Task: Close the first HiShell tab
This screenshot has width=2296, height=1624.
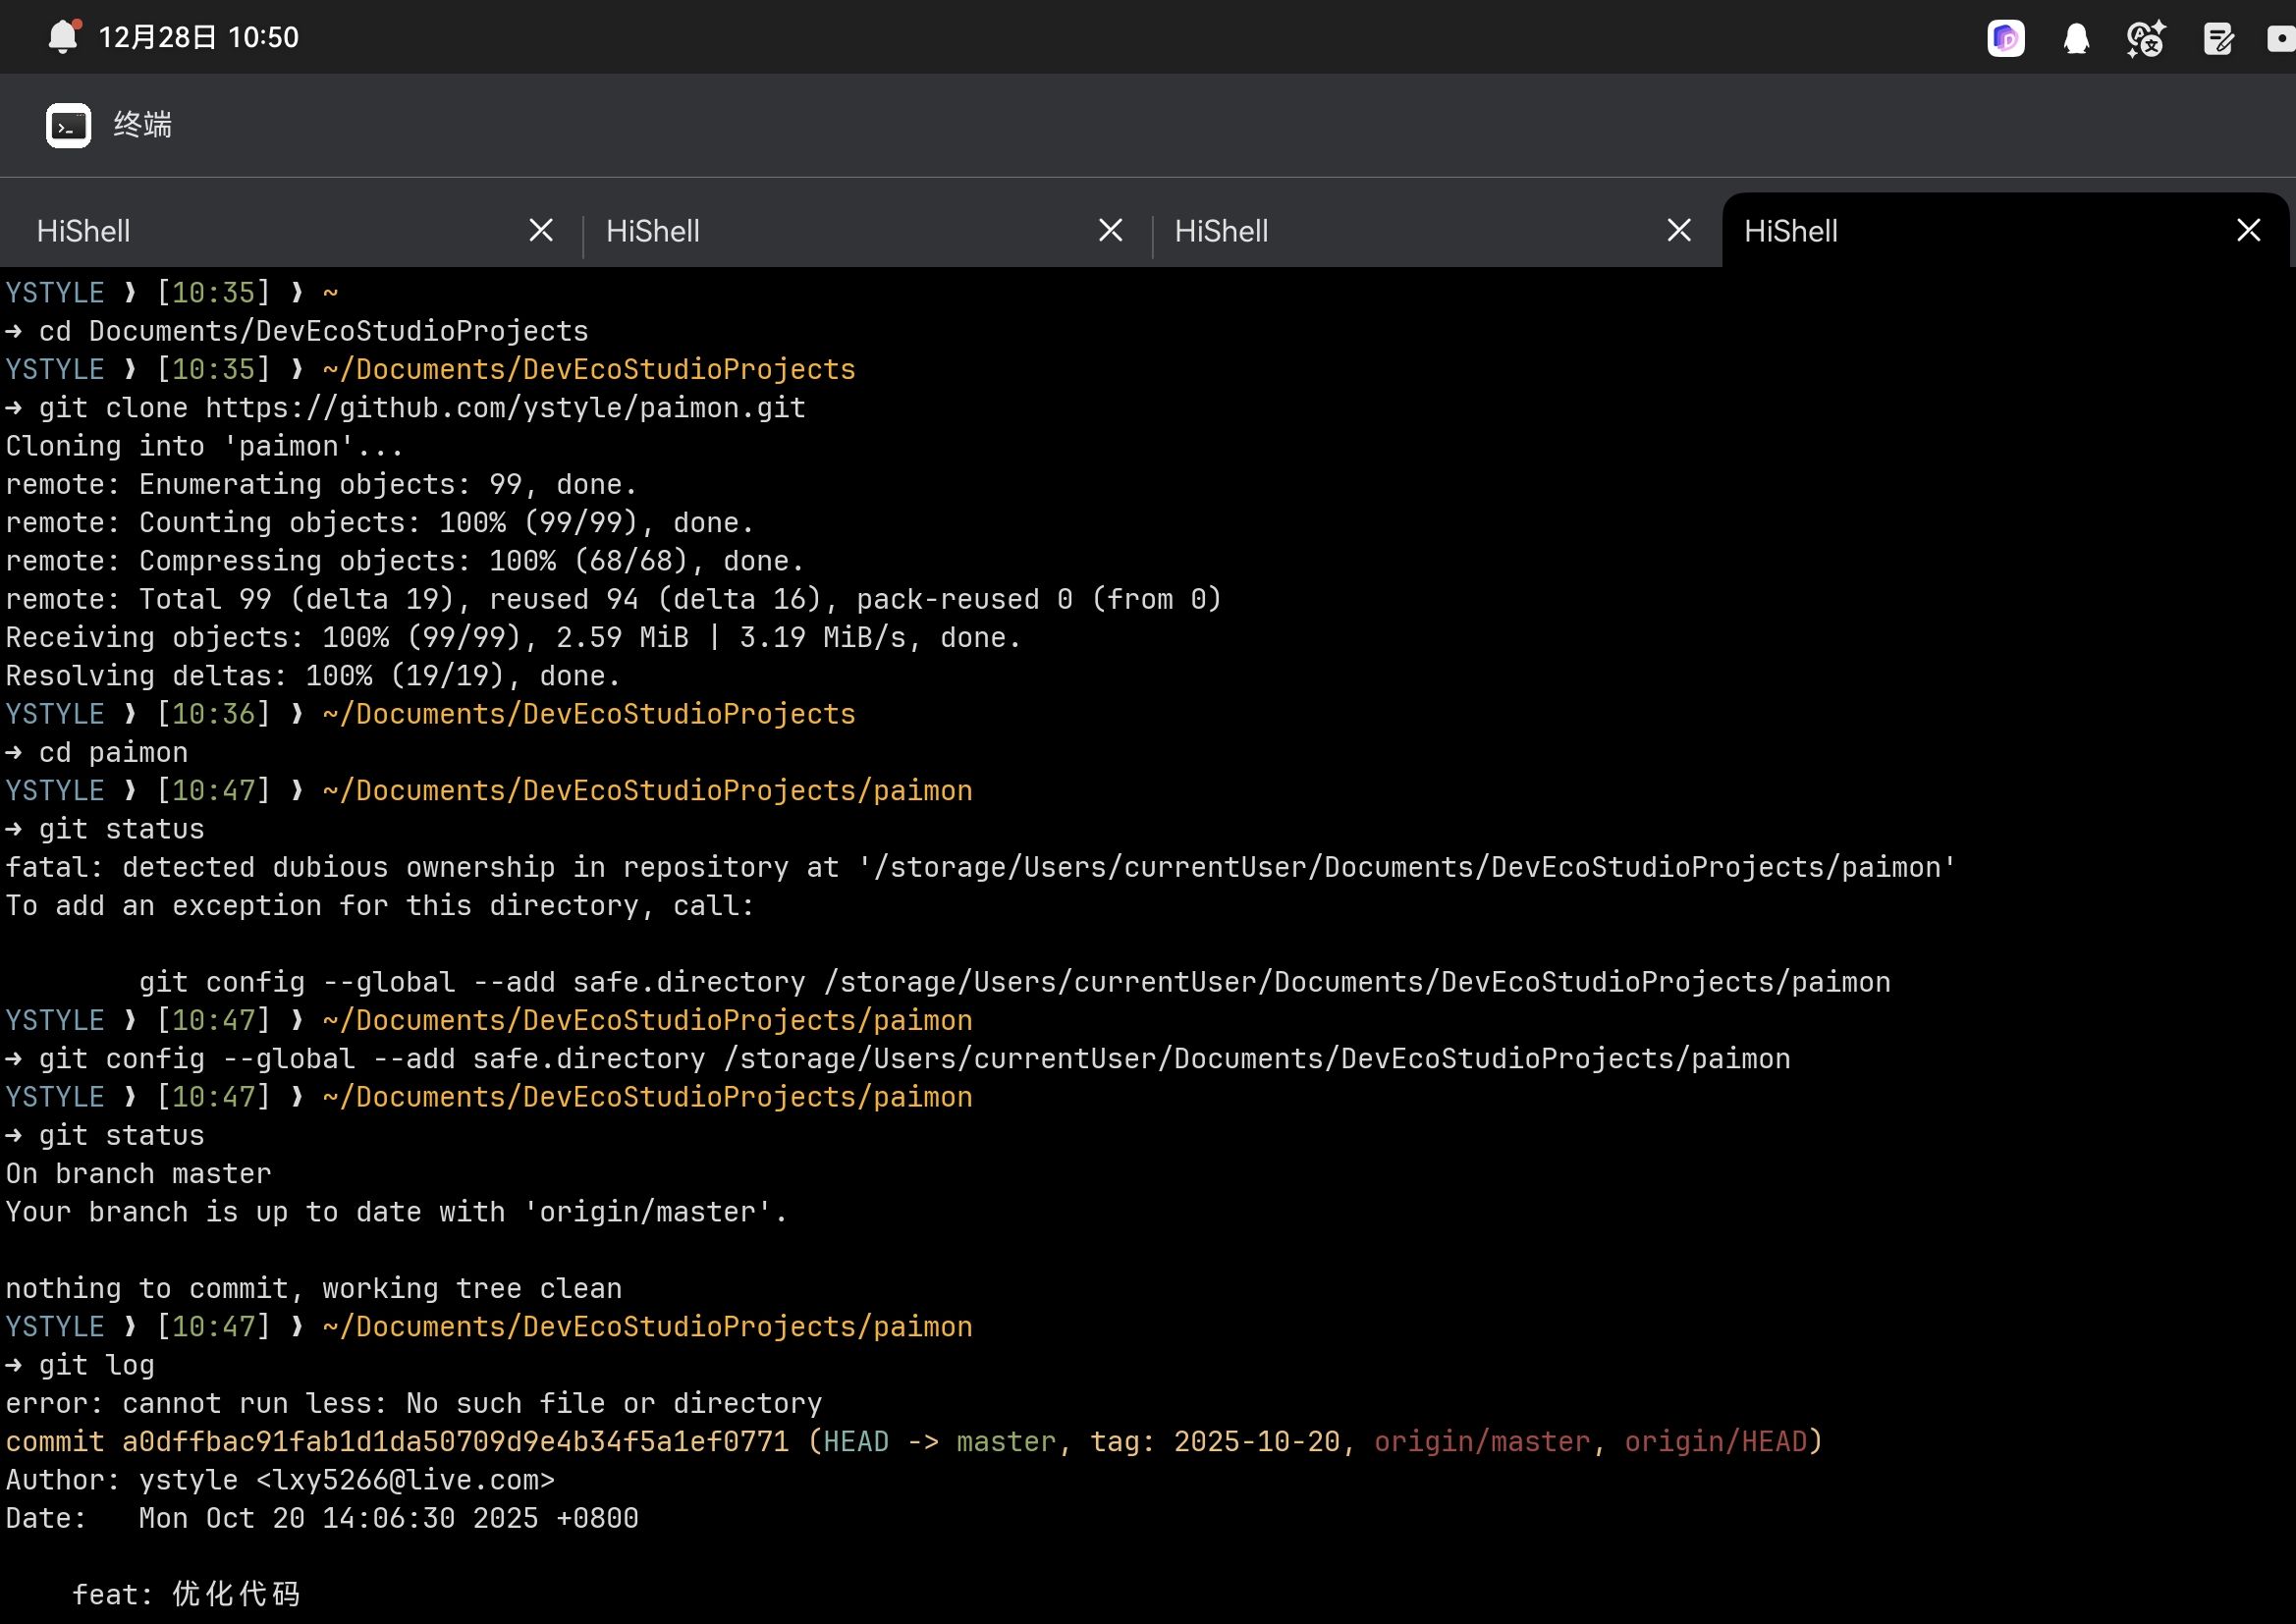Action: pyautogui.click(x=541, y=231)
